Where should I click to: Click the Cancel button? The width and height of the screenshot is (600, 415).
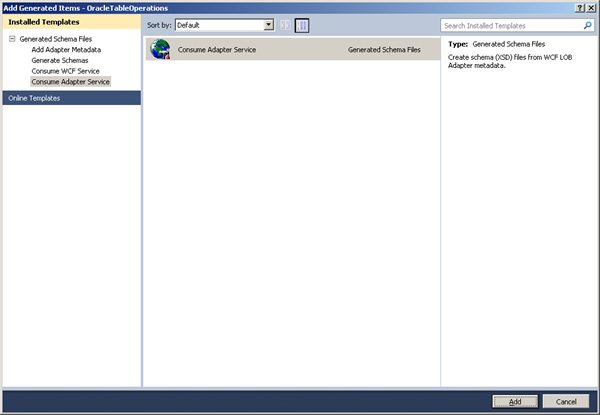[566, 401]
